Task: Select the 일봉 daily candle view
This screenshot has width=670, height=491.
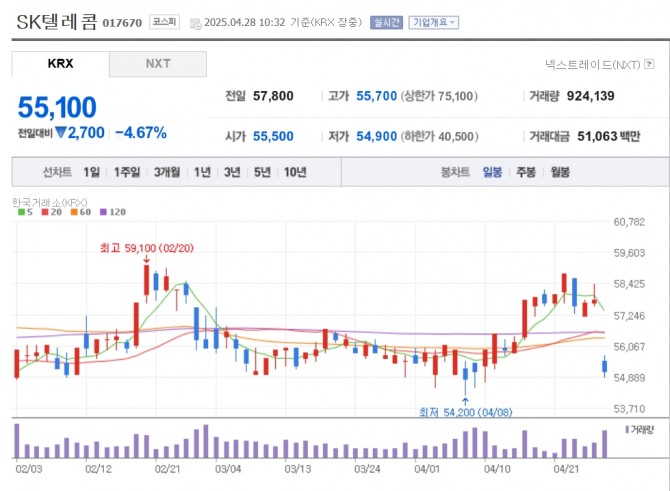Action: [493, 172]
